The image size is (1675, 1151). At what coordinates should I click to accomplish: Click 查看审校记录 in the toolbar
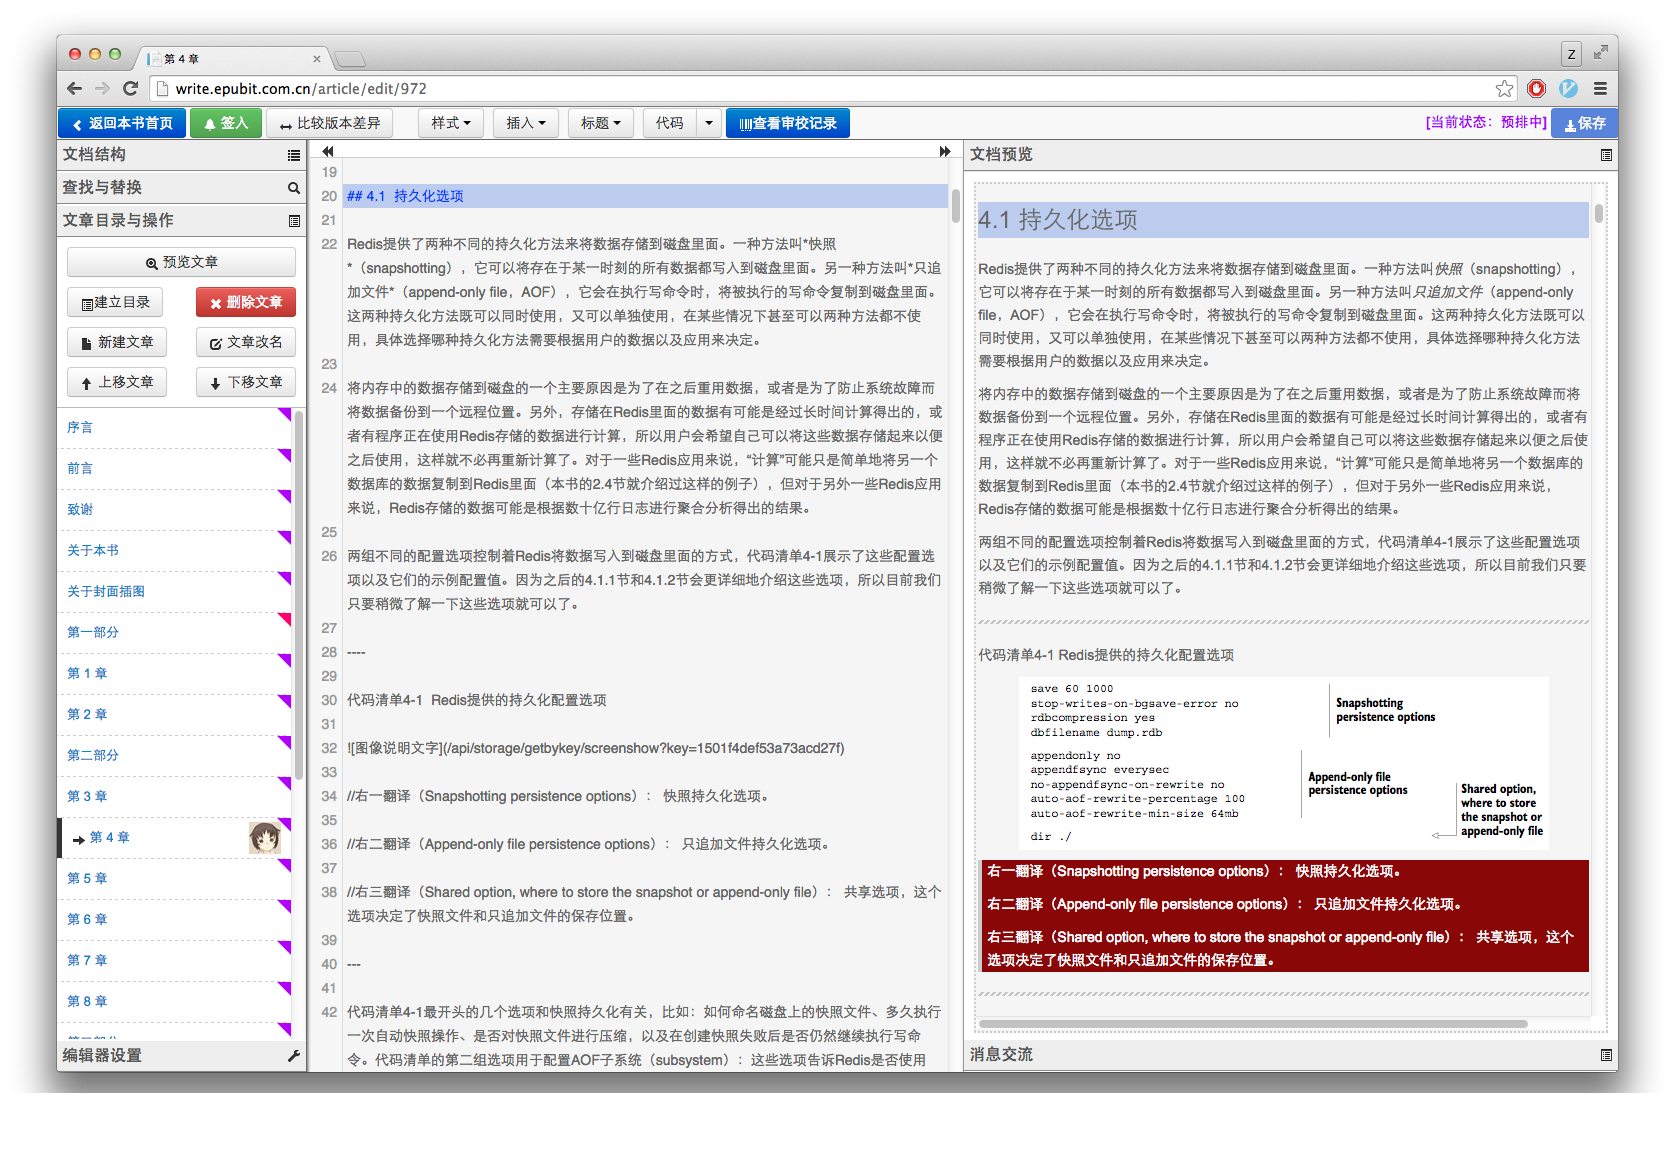(788, 122)
